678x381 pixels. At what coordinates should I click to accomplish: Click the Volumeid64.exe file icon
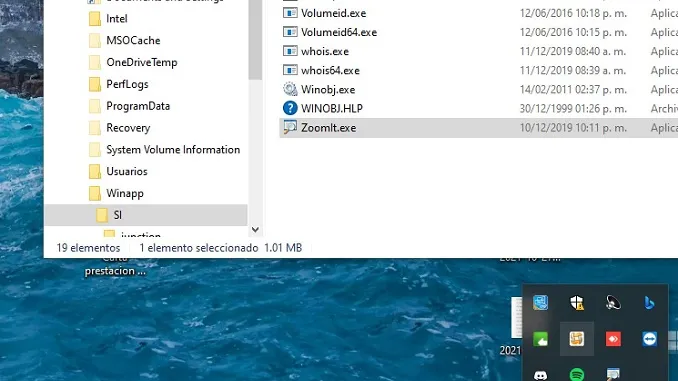click(290, 32)
